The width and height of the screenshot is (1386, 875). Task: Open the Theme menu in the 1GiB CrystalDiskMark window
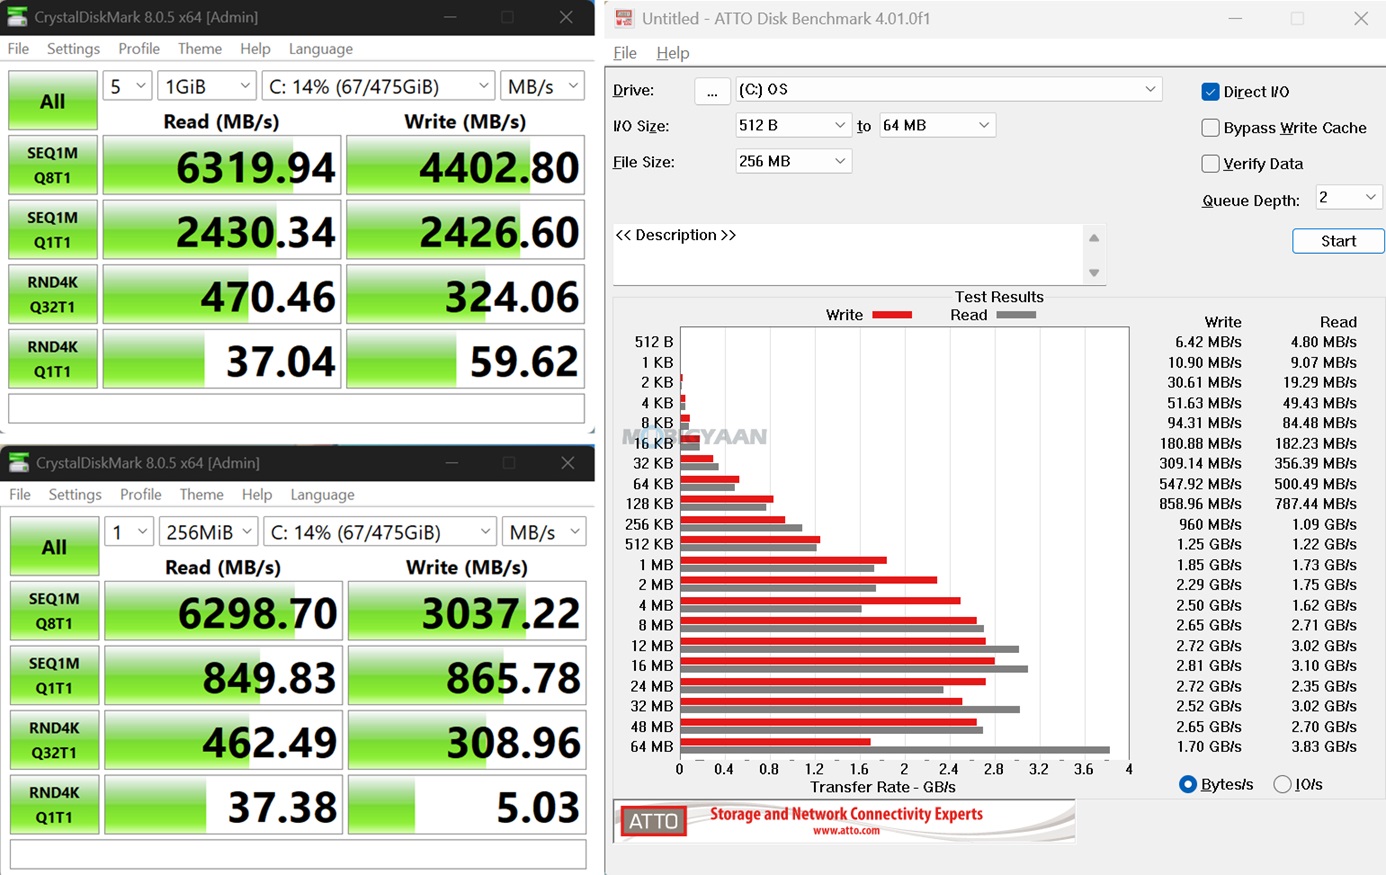tap(200, 49)
